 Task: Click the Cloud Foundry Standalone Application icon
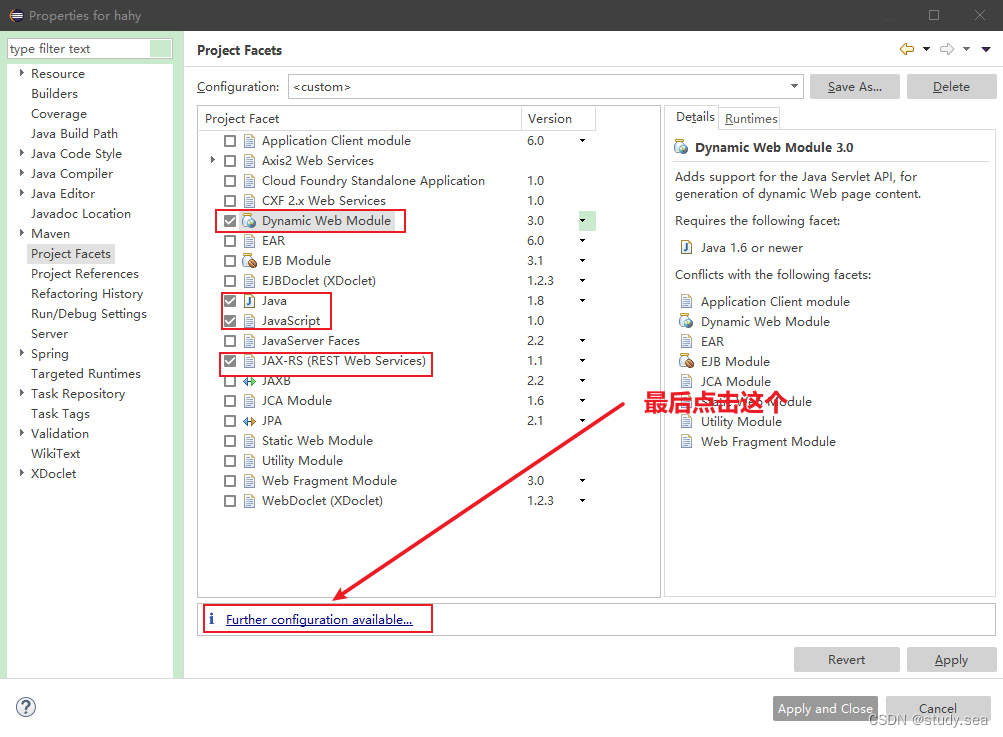[249, 181]
